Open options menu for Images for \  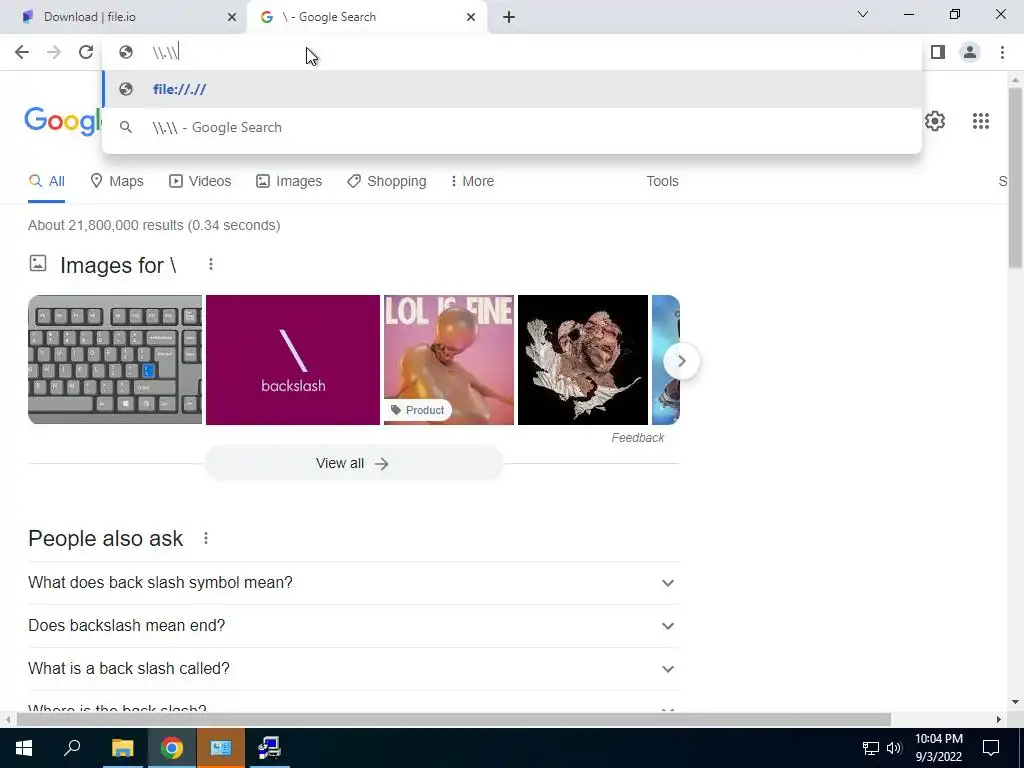pyautogui.click(x=210, y=264)
